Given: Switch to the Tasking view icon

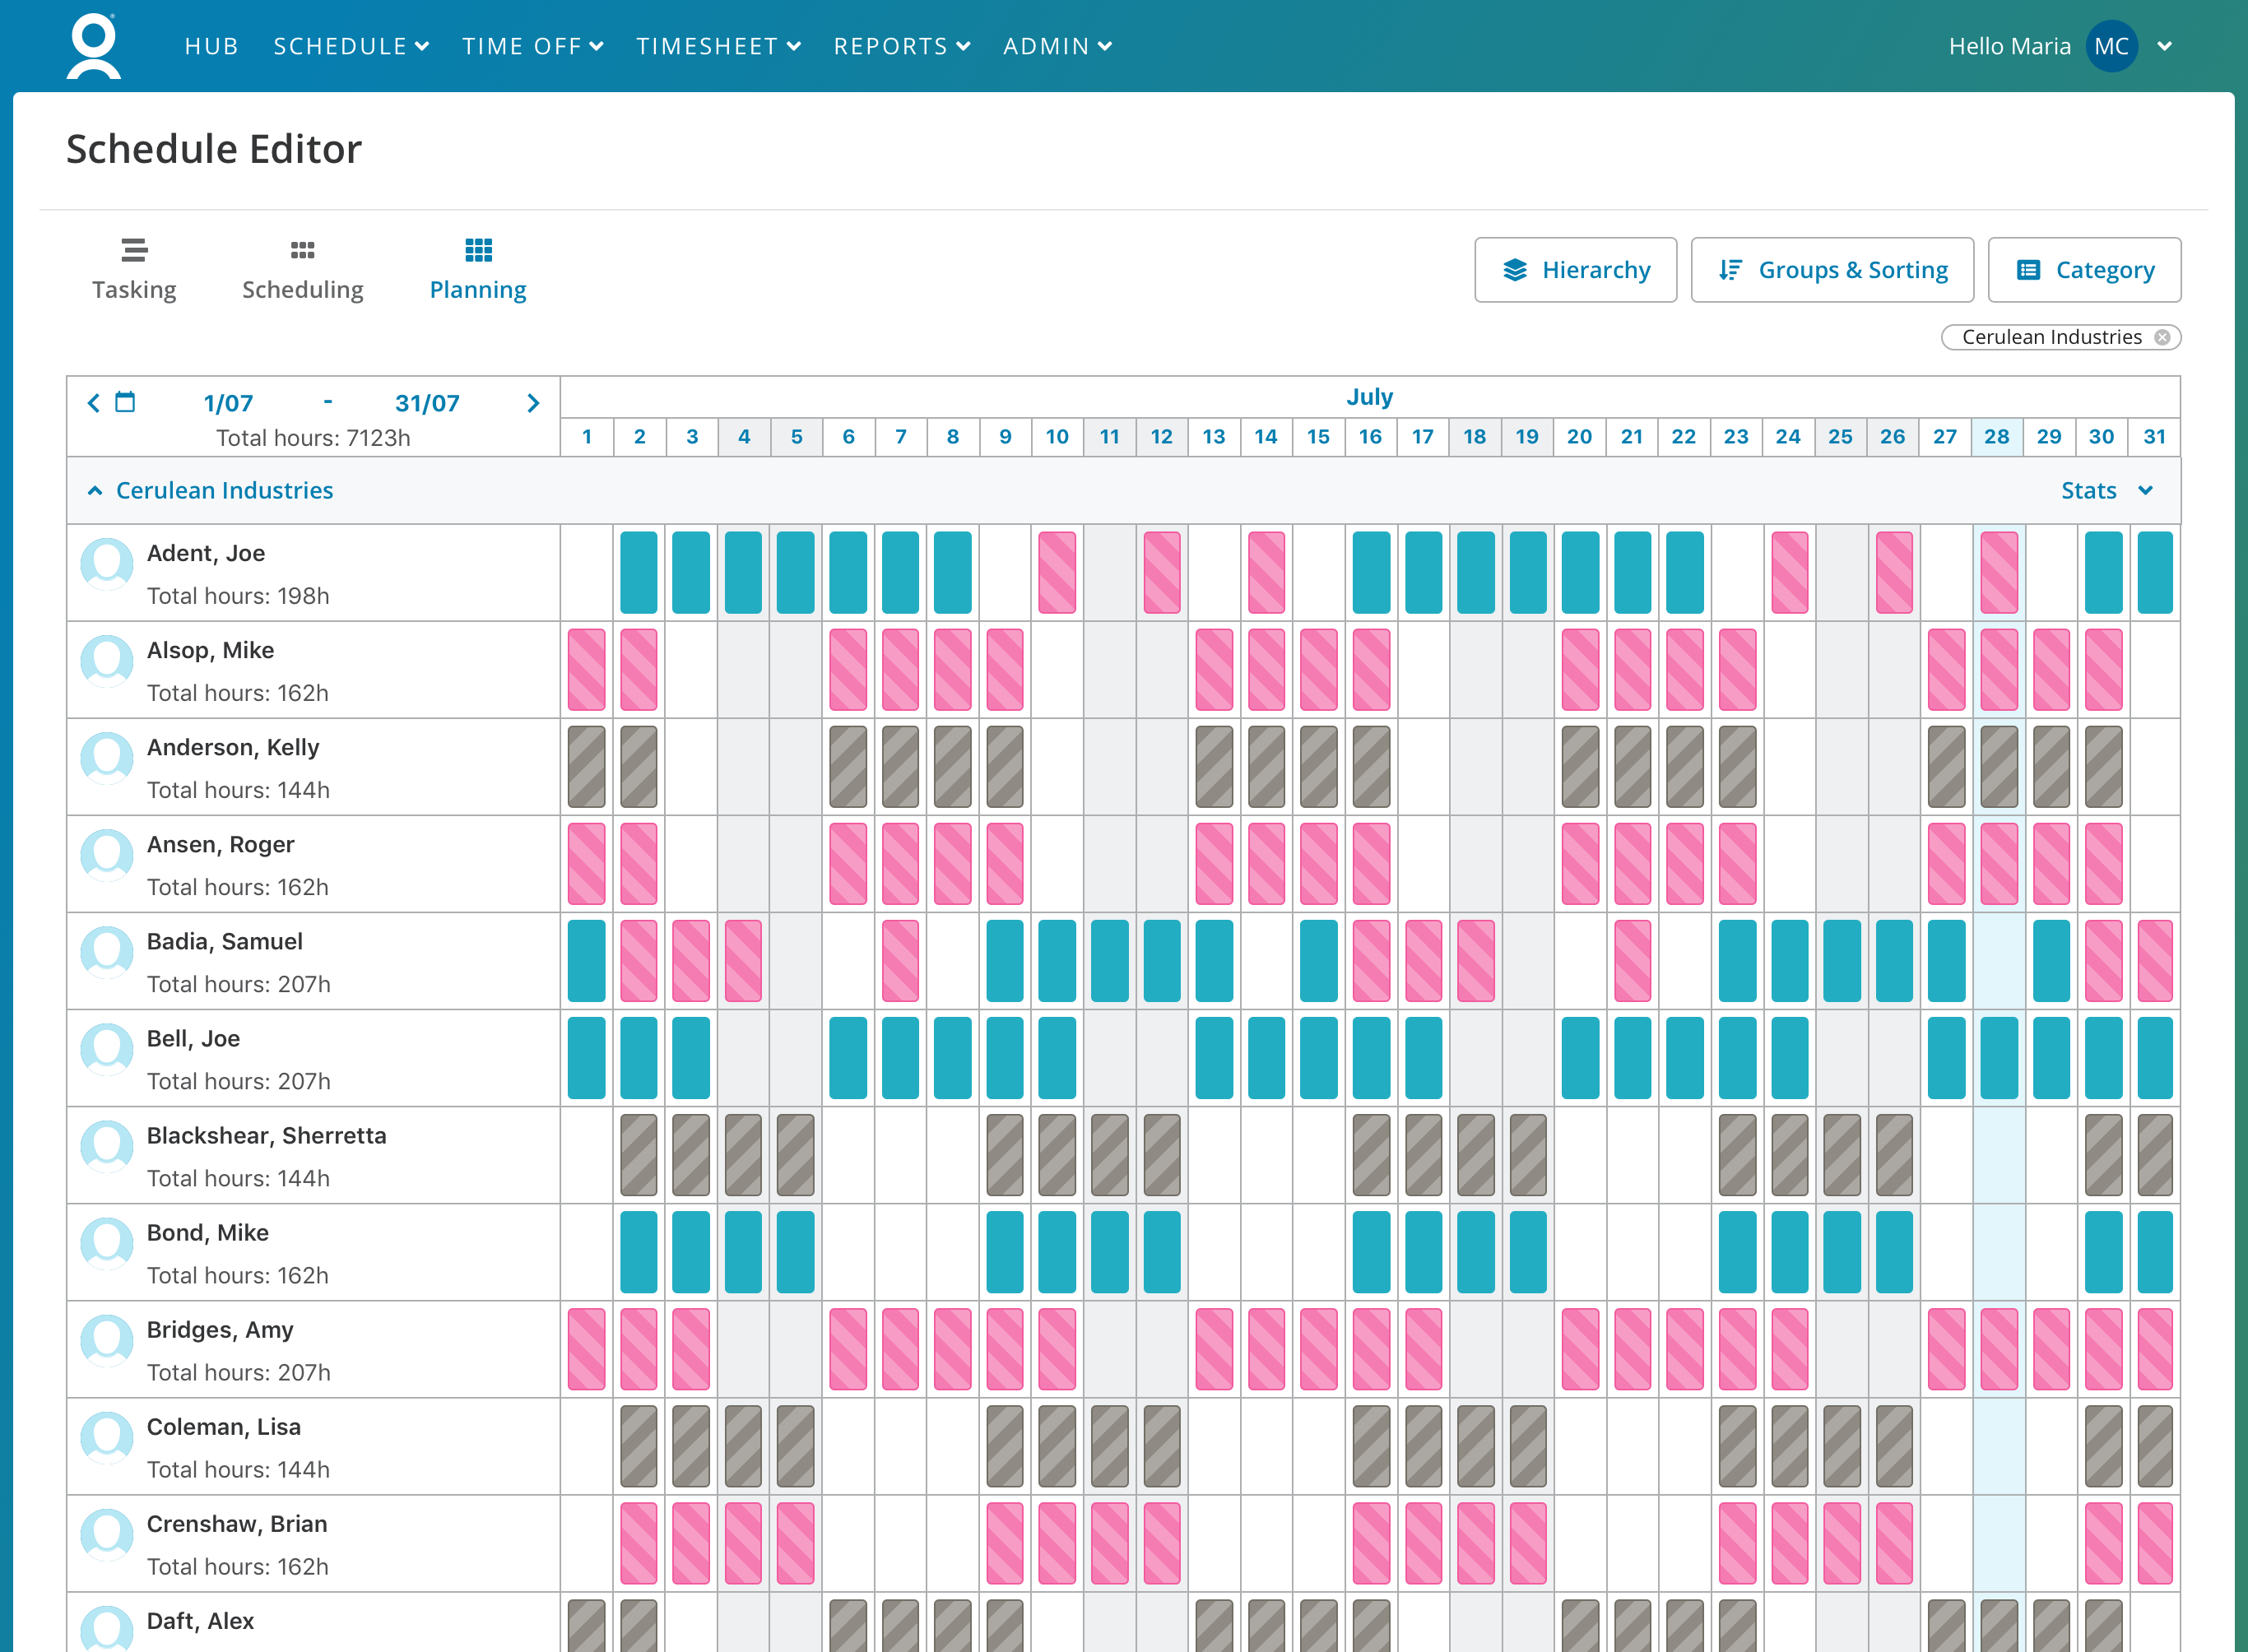Looking at the screenshot, I should 134,250.
